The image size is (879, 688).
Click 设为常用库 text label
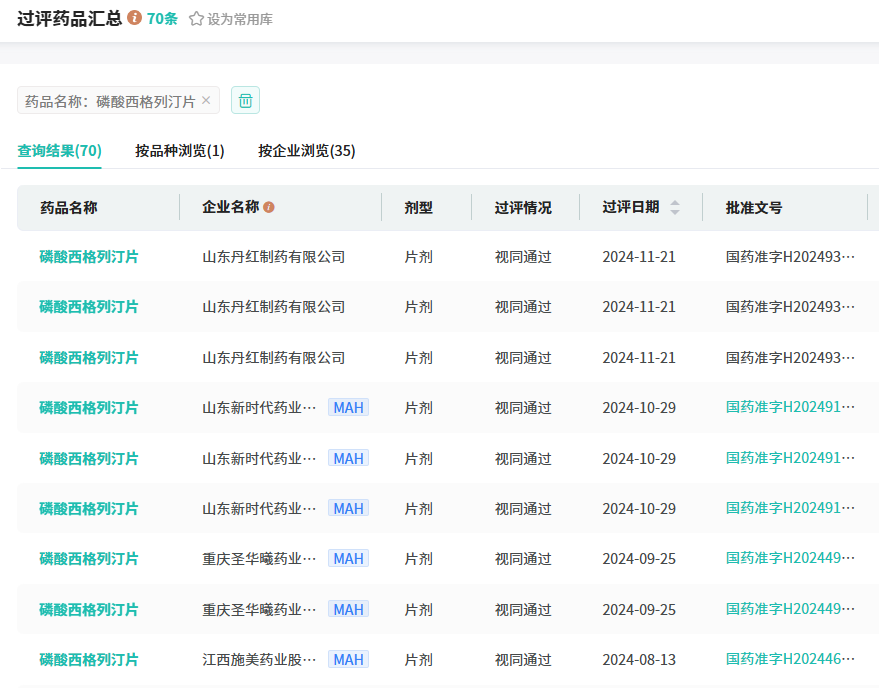pyautogui.click(x=239, y=19)
